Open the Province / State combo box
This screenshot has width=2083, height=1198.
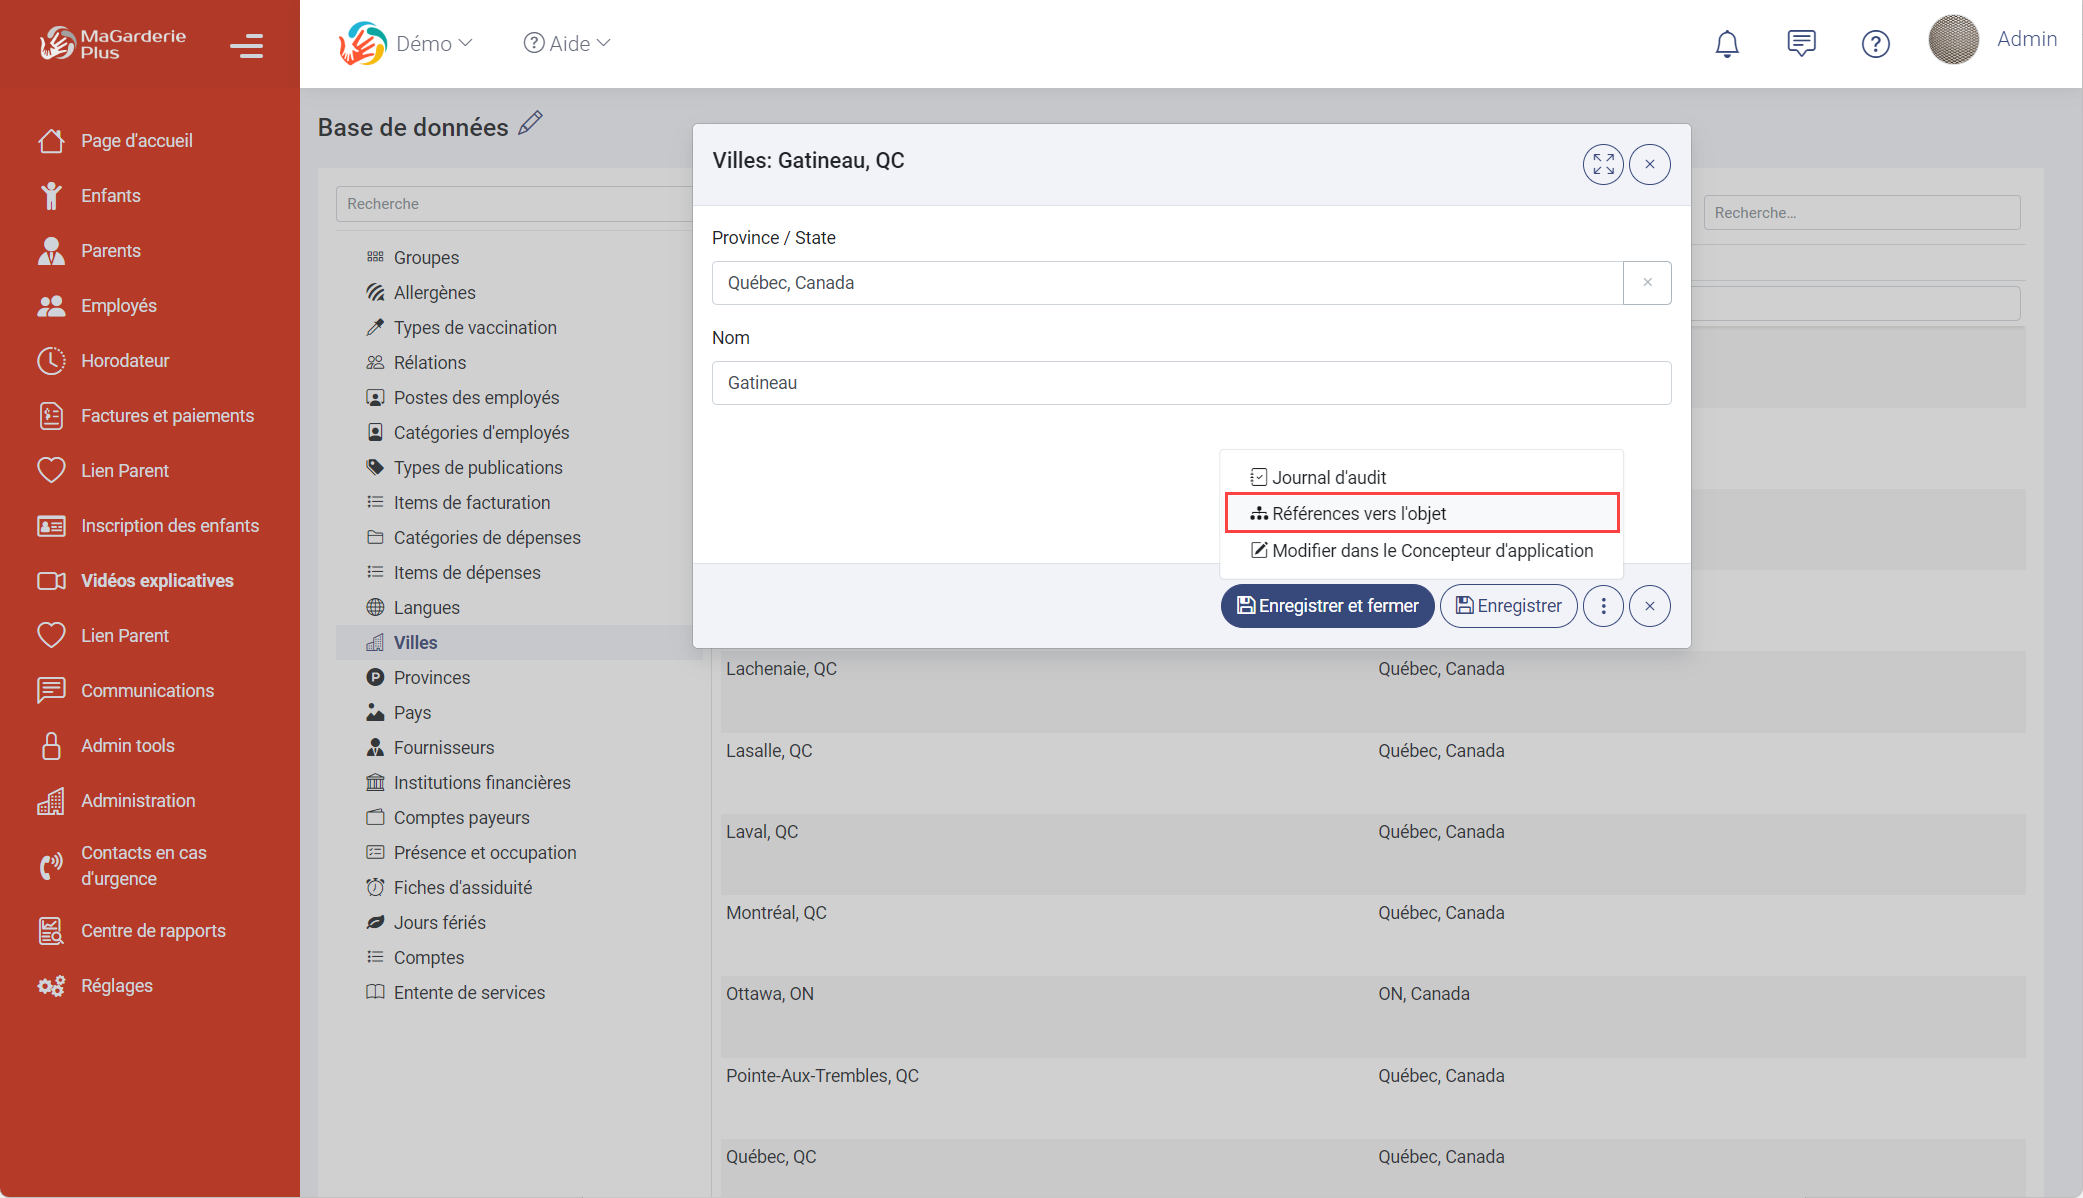(1166, 283)
